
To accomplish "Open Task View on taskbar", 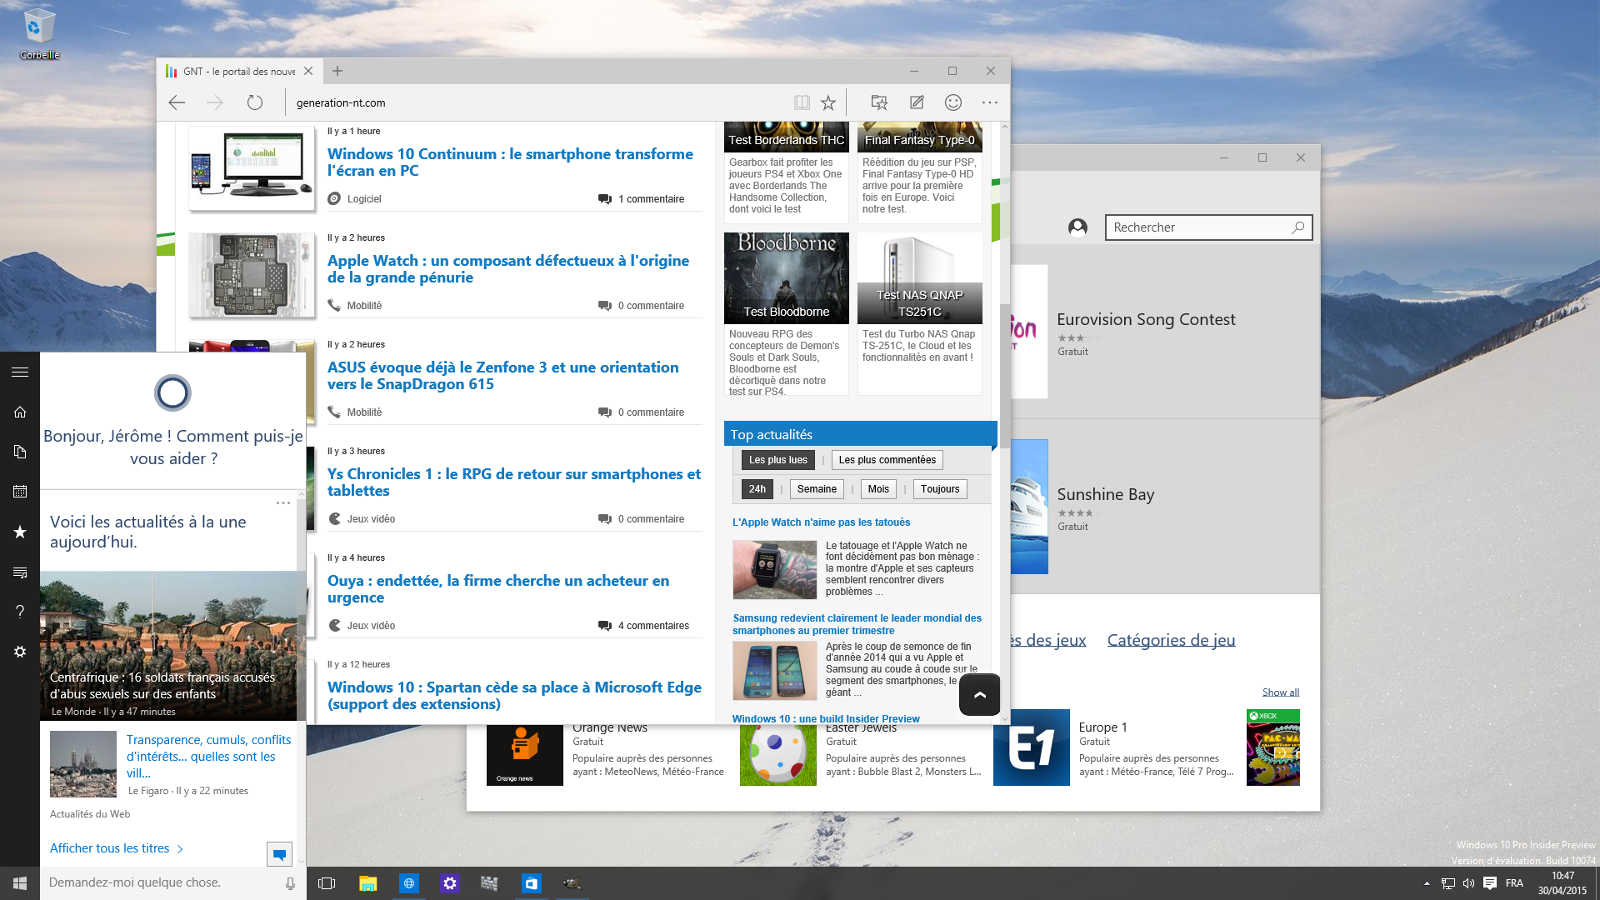I will [x=326, y=883].
